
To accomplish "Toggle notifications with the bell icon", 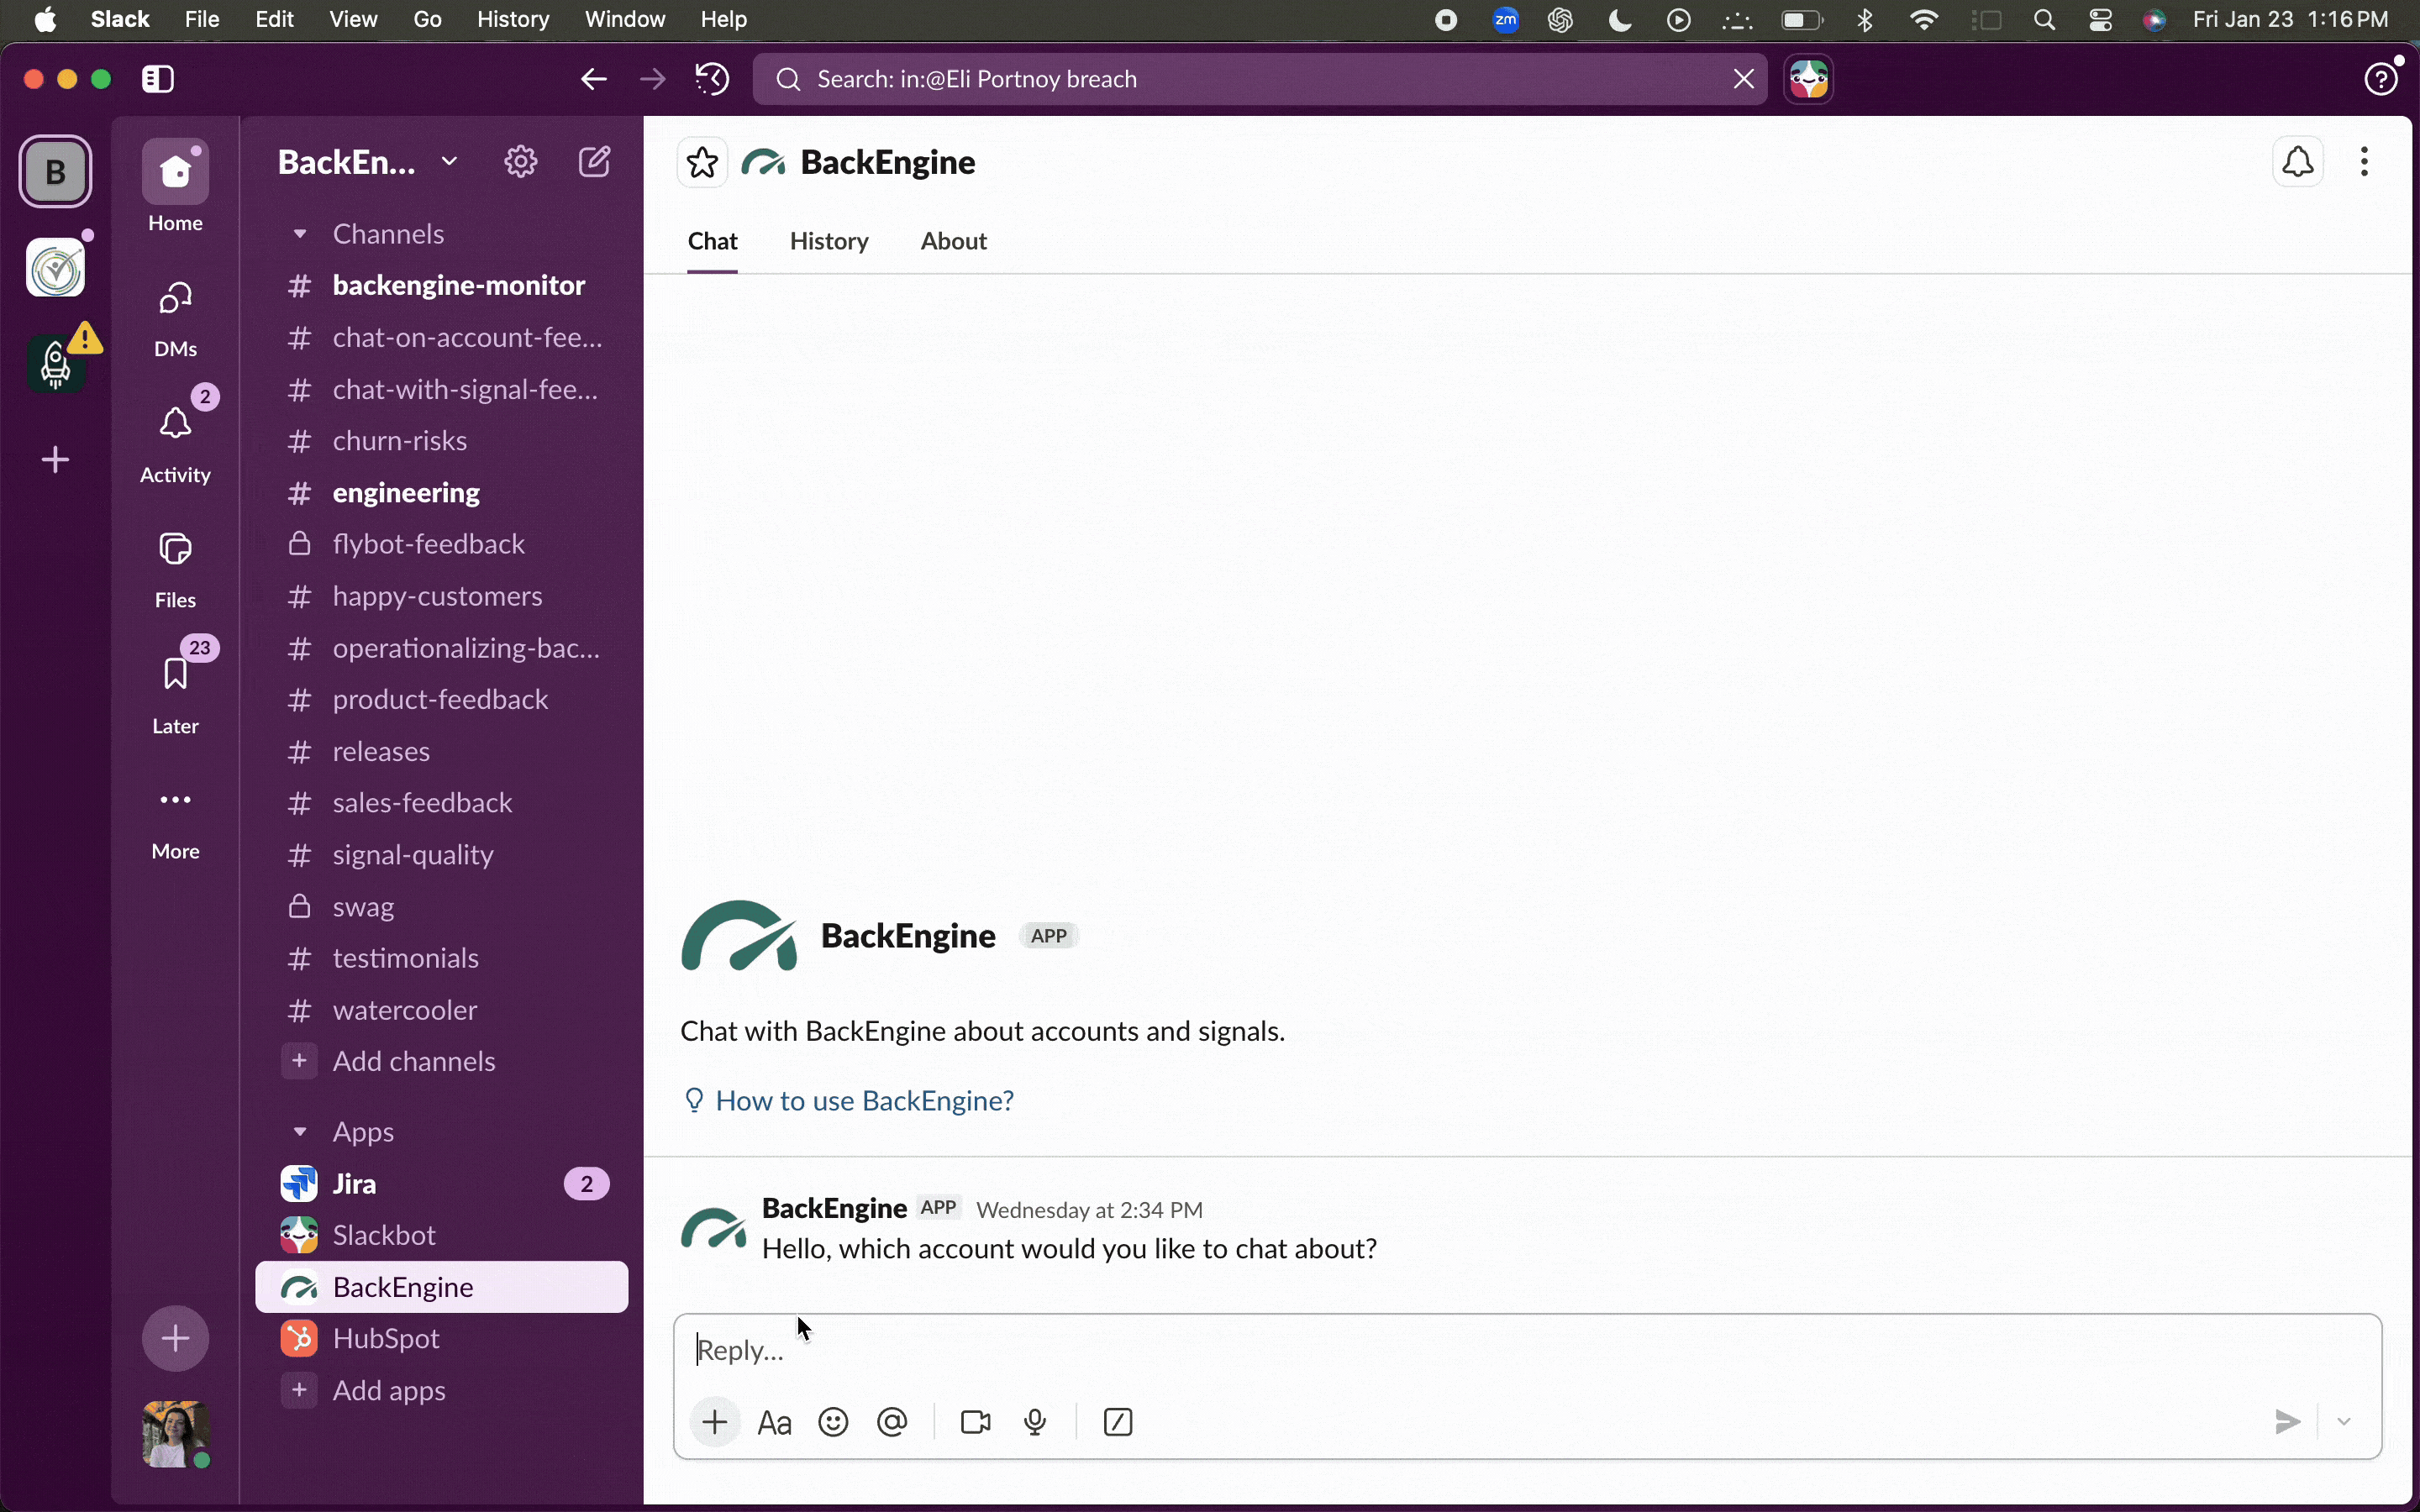I will tap(2297, 161).
